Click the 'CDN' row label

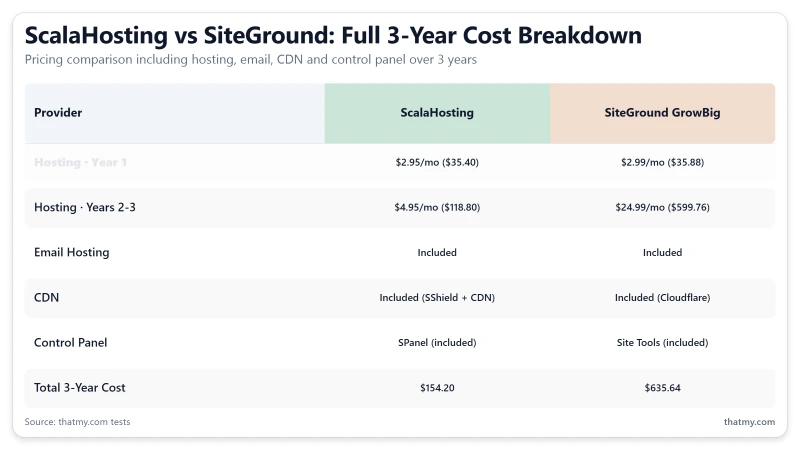(46, 297)
